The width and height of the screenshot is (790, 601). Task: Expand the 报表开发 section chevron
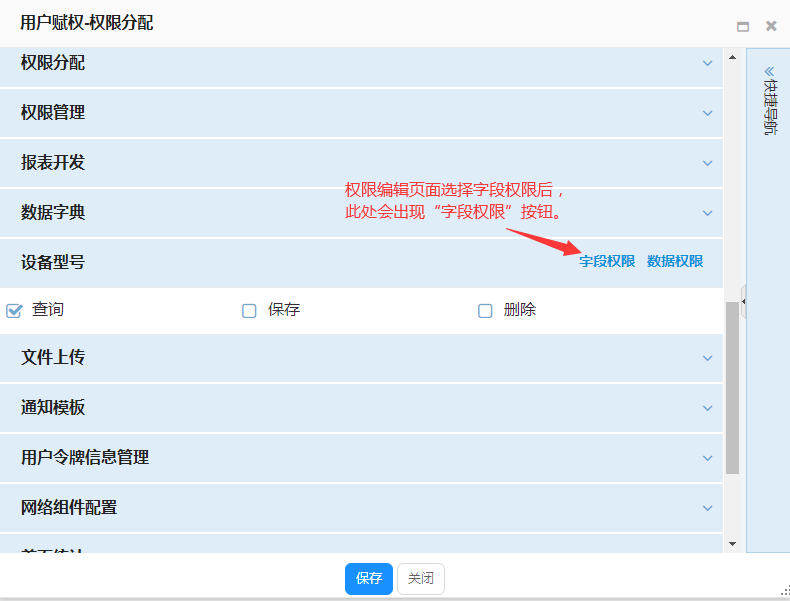coord(707,163)
